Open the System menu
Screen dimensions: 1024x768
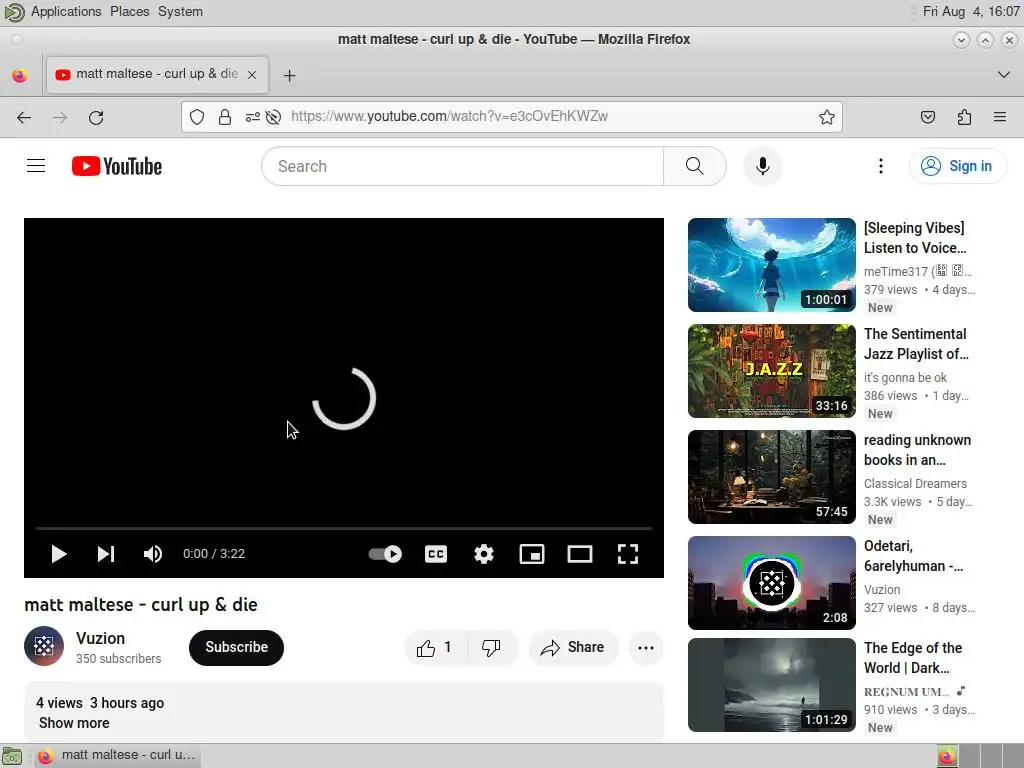[180, 12]
